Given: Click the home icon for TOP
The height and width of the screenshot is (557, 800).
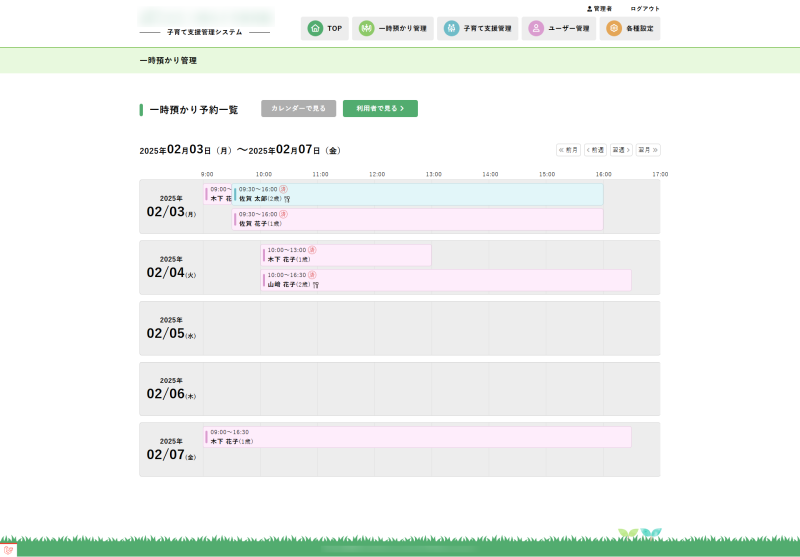Looking at the screenshot, I should pos(315,28).
